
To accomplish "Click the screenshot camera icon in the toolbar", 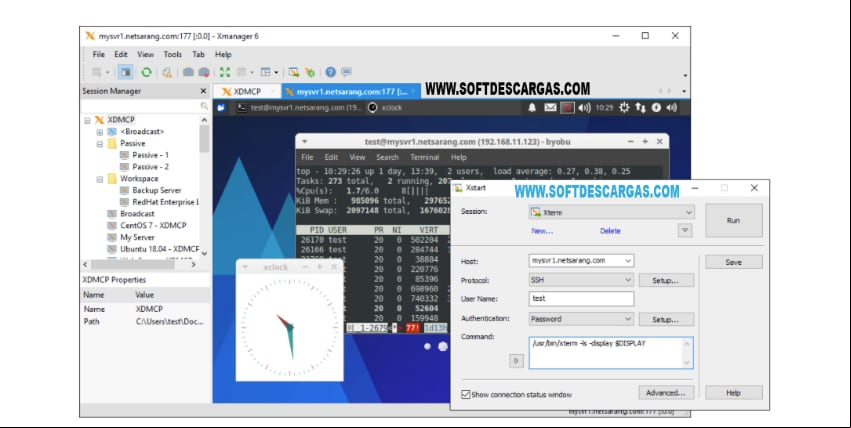I will tap(188, 72).
